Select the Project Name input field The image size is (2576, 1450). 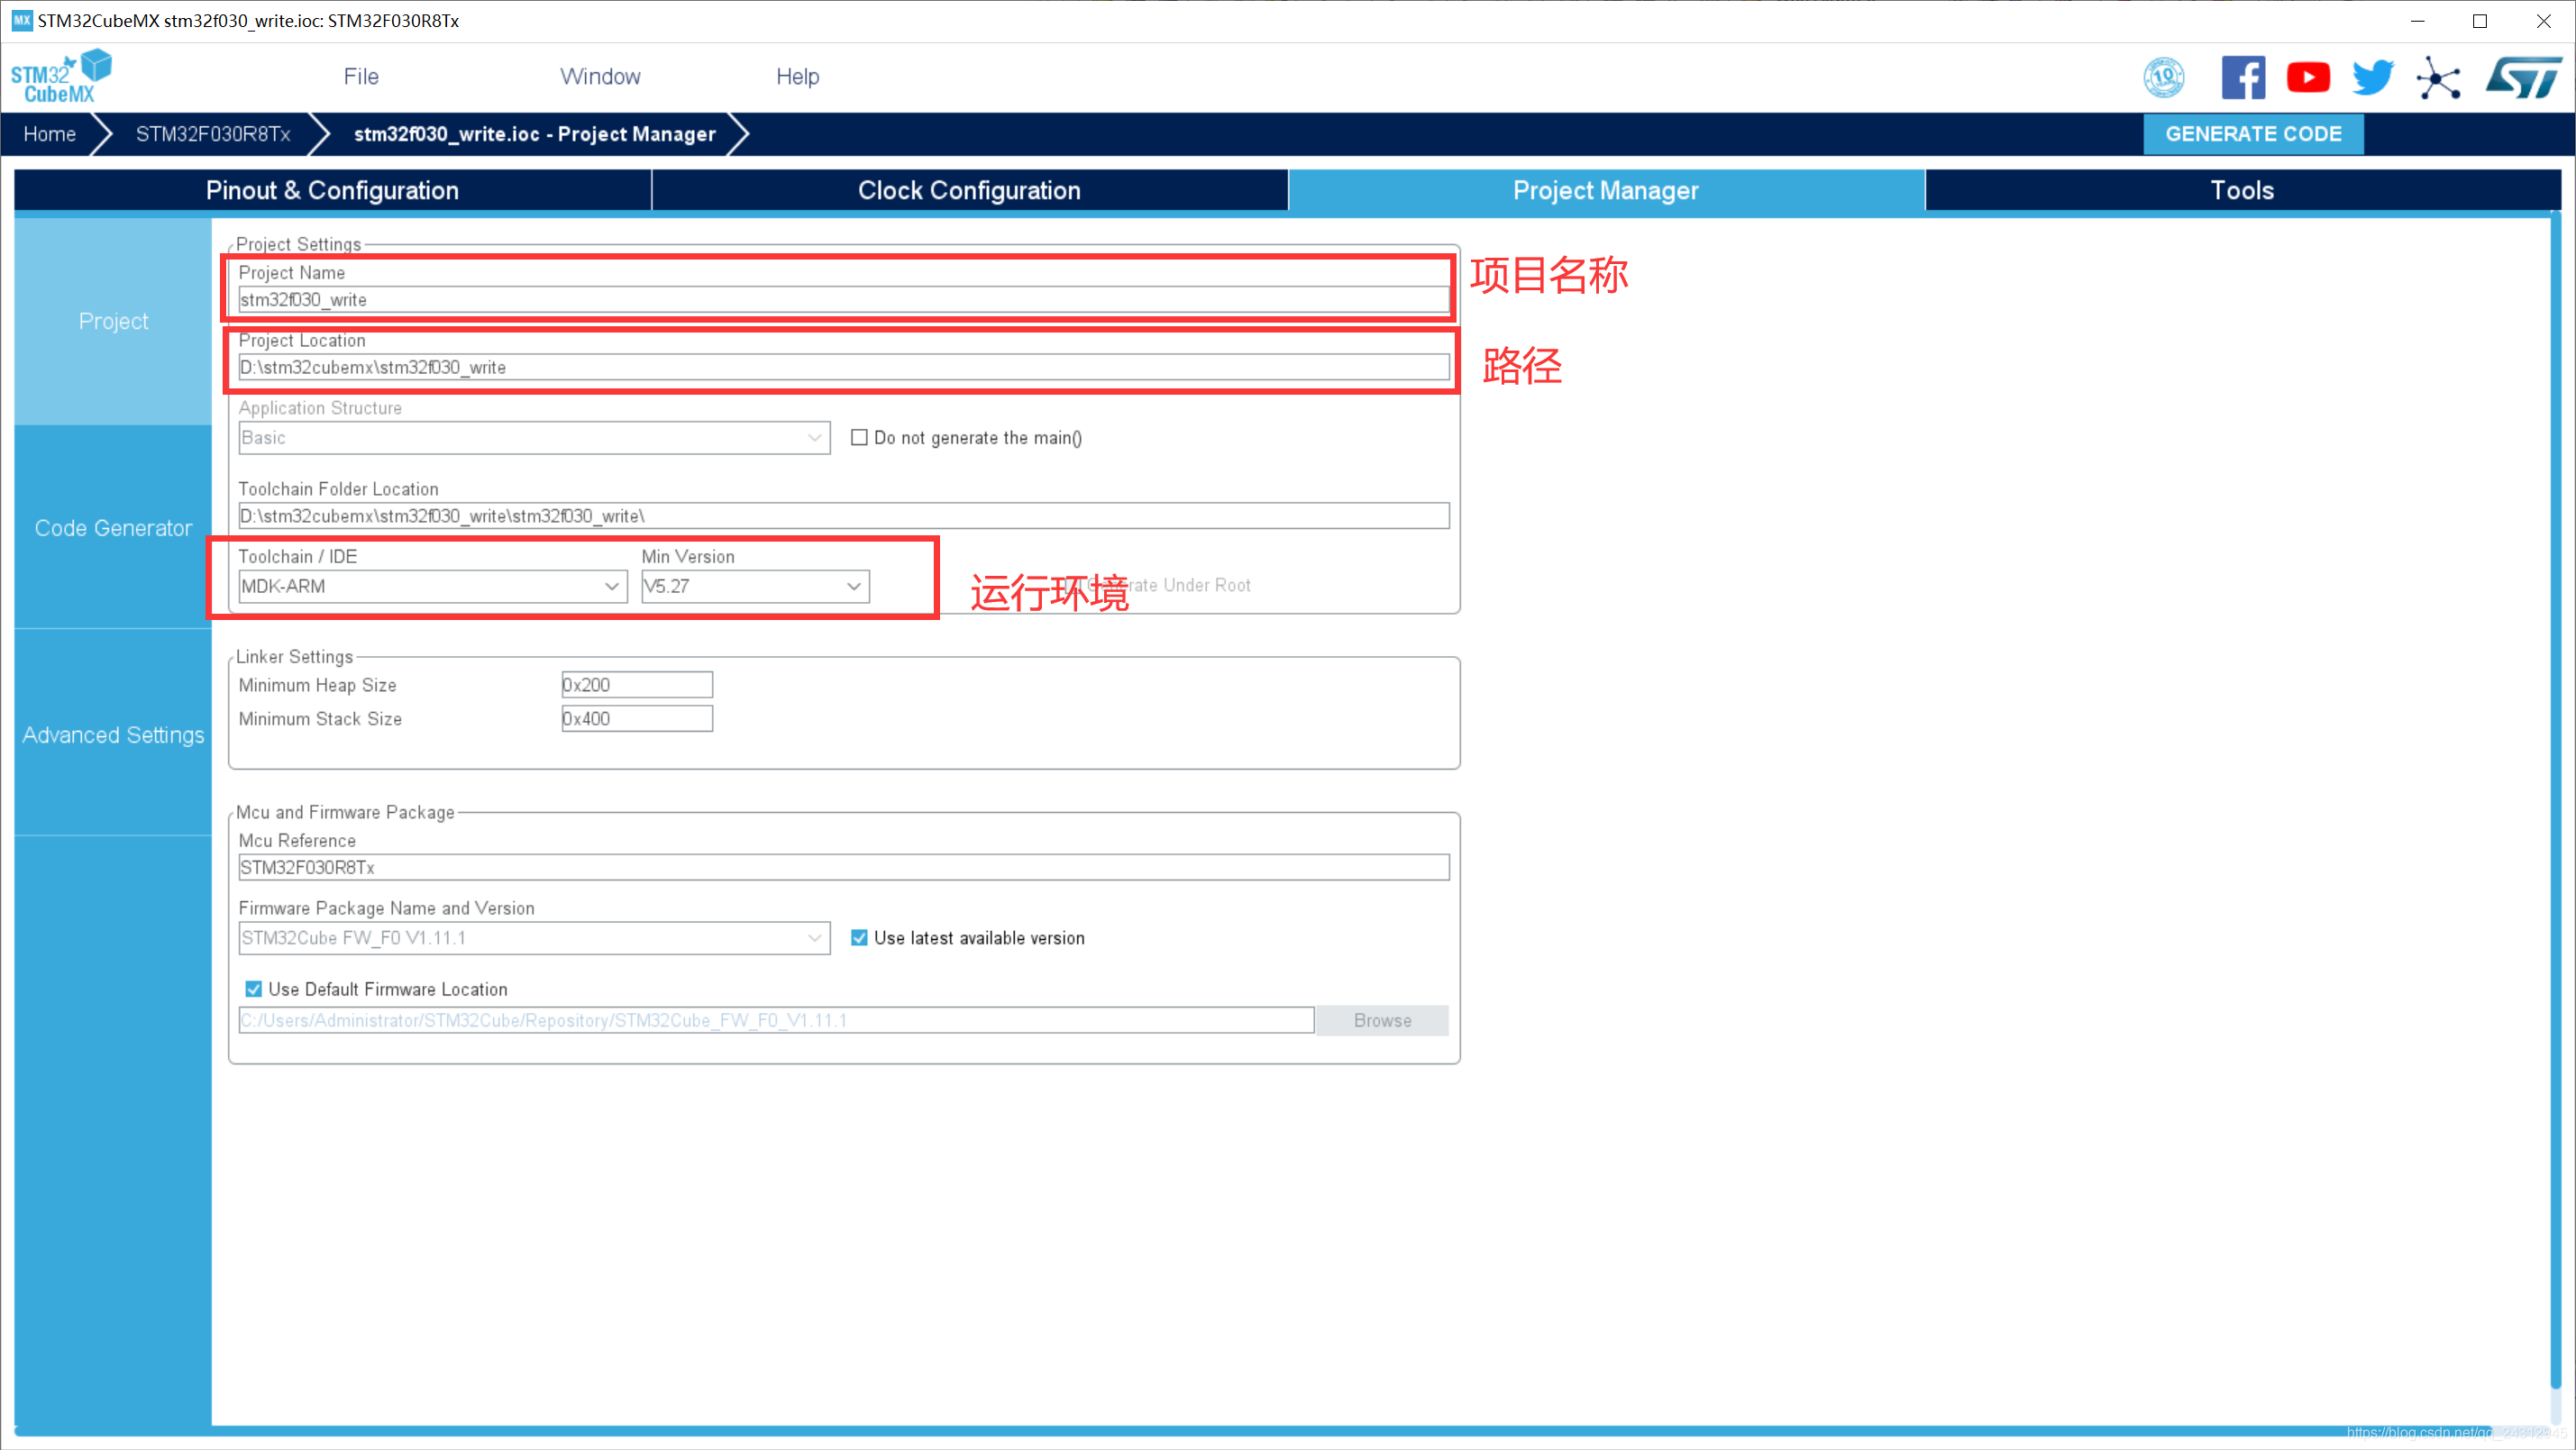pos(844,299)
